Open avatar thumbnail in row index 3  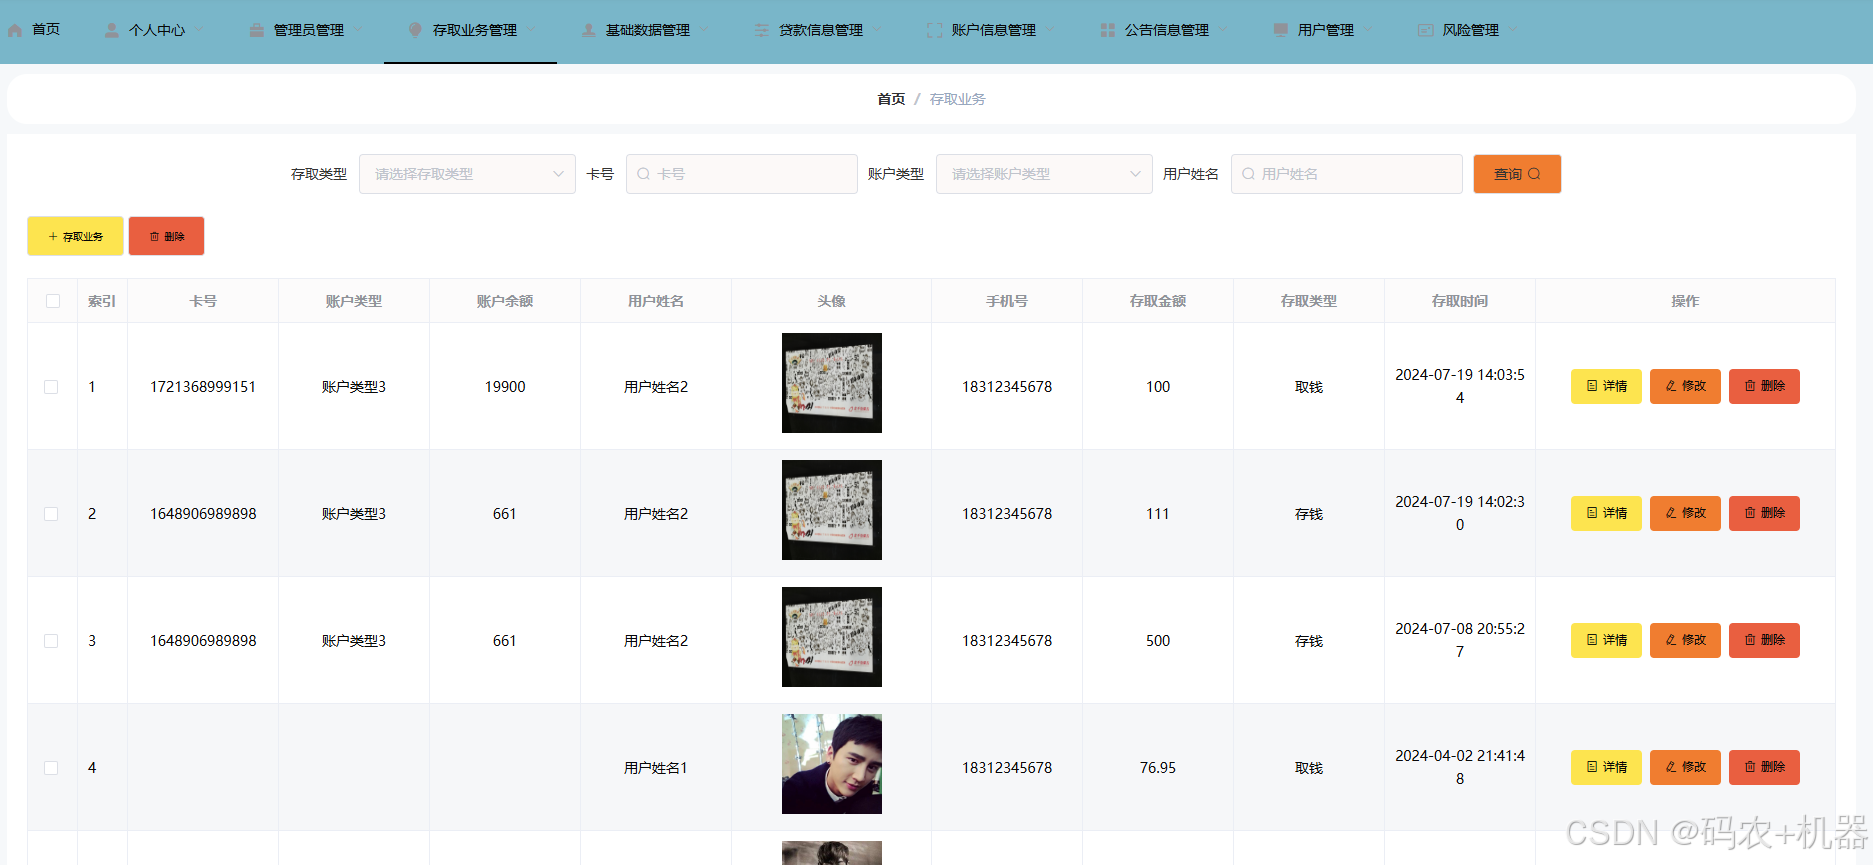[832, 637]
